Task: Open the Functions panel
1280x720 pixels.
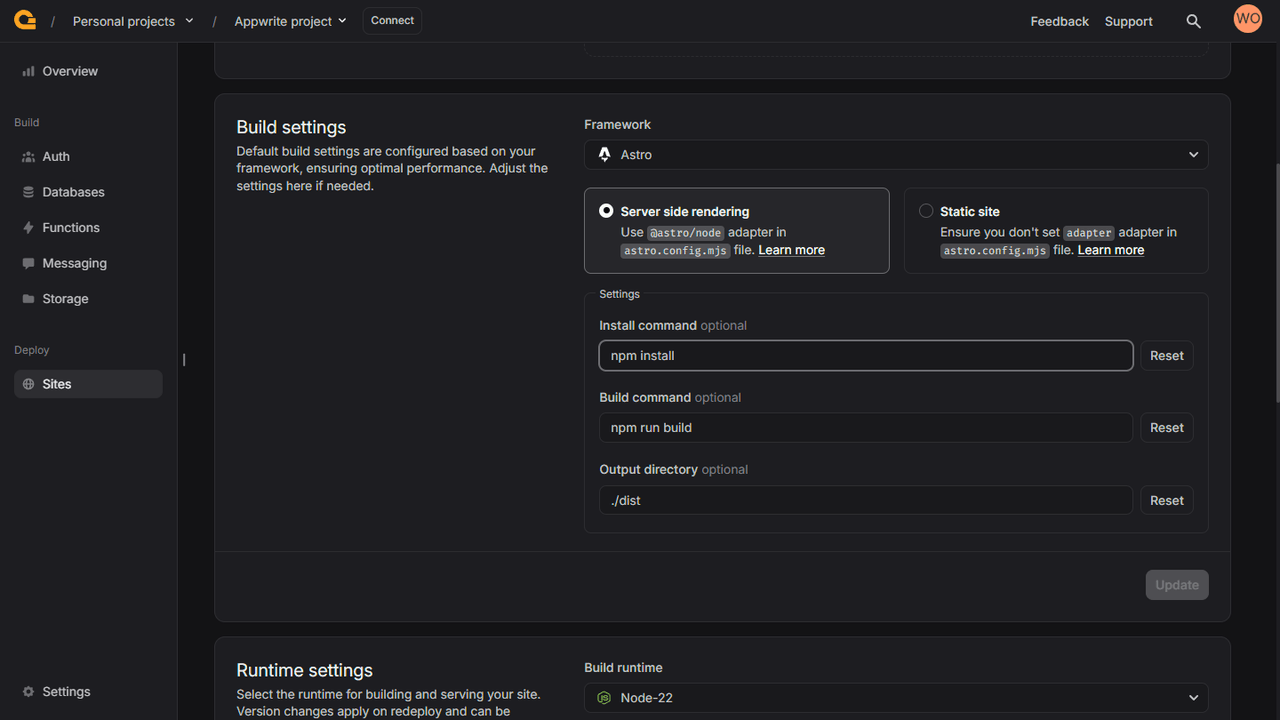Action: (70, 227)
